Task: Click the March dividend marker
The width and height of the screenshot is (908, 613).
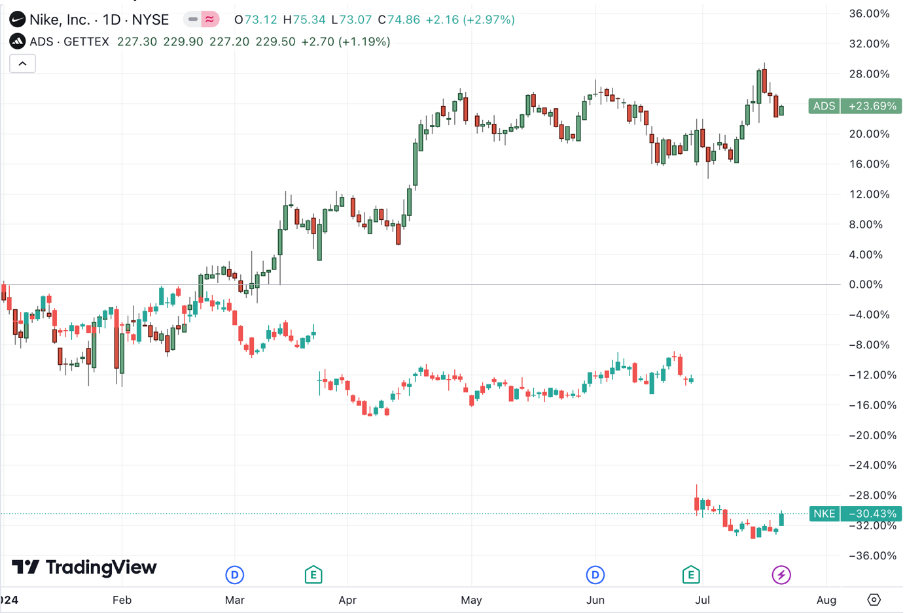Action: coord(235,574)
